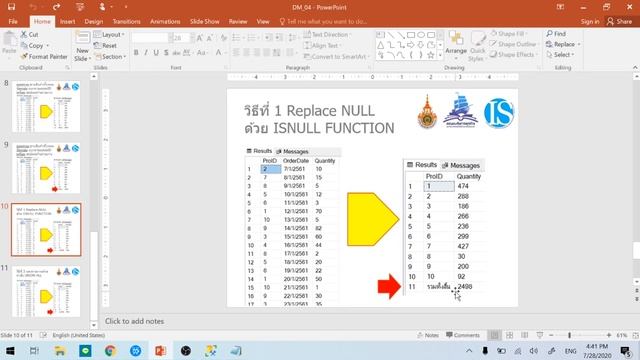Click the Format Painter tool
640x360 pixels.
(44, 57)
